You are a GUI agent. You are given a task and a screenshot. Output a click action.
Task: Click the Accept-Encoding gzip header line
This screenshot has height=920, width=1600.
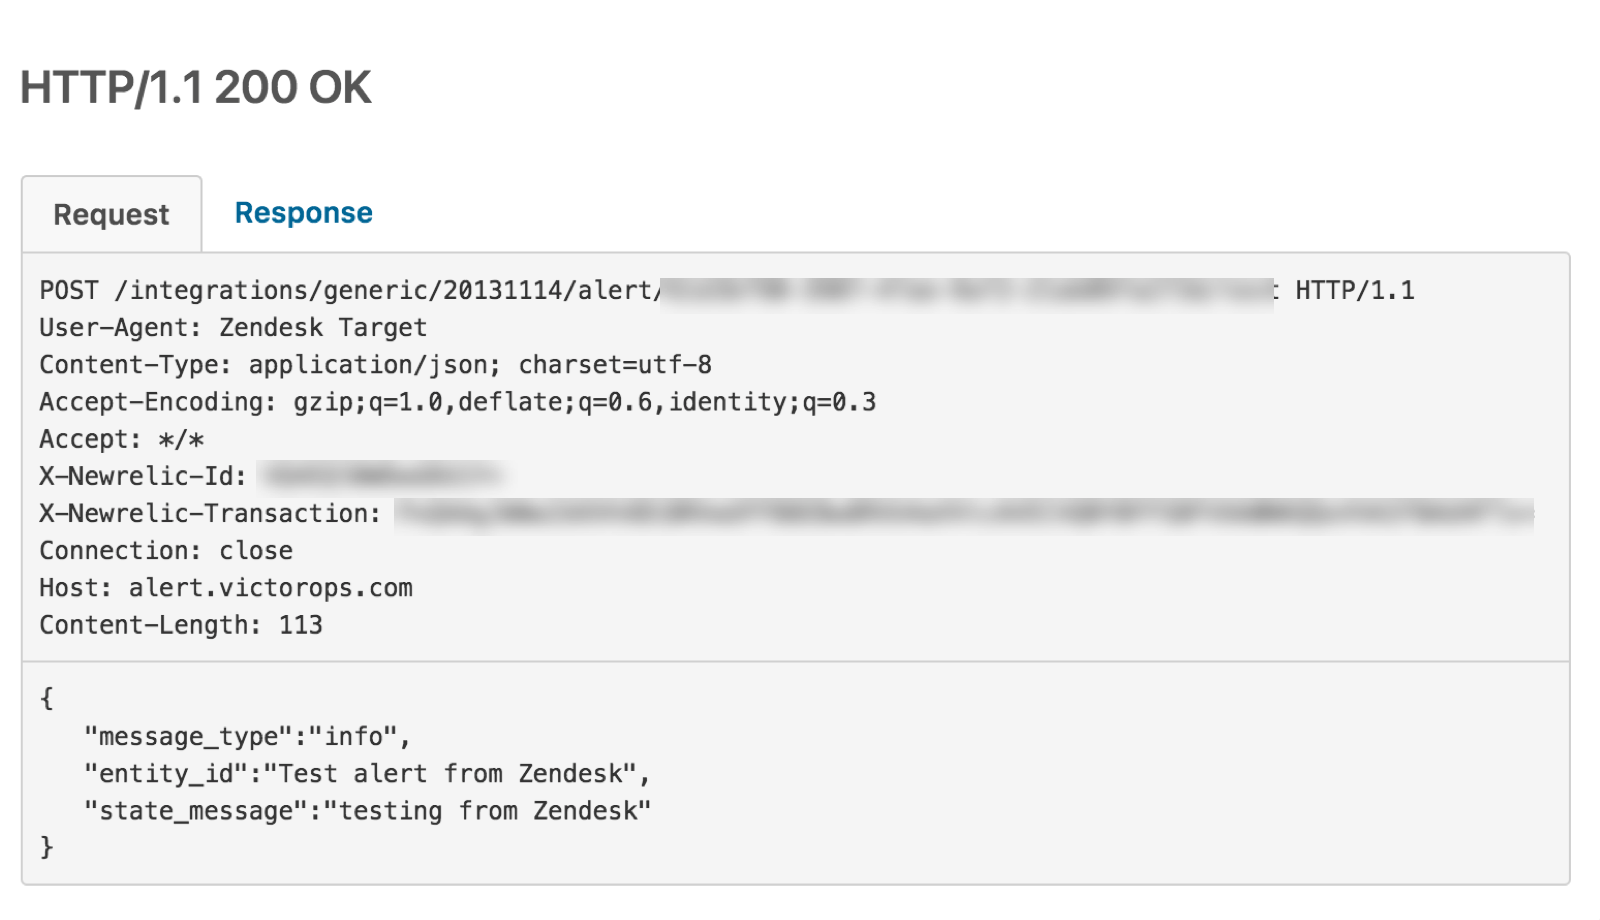coord(457,402)
